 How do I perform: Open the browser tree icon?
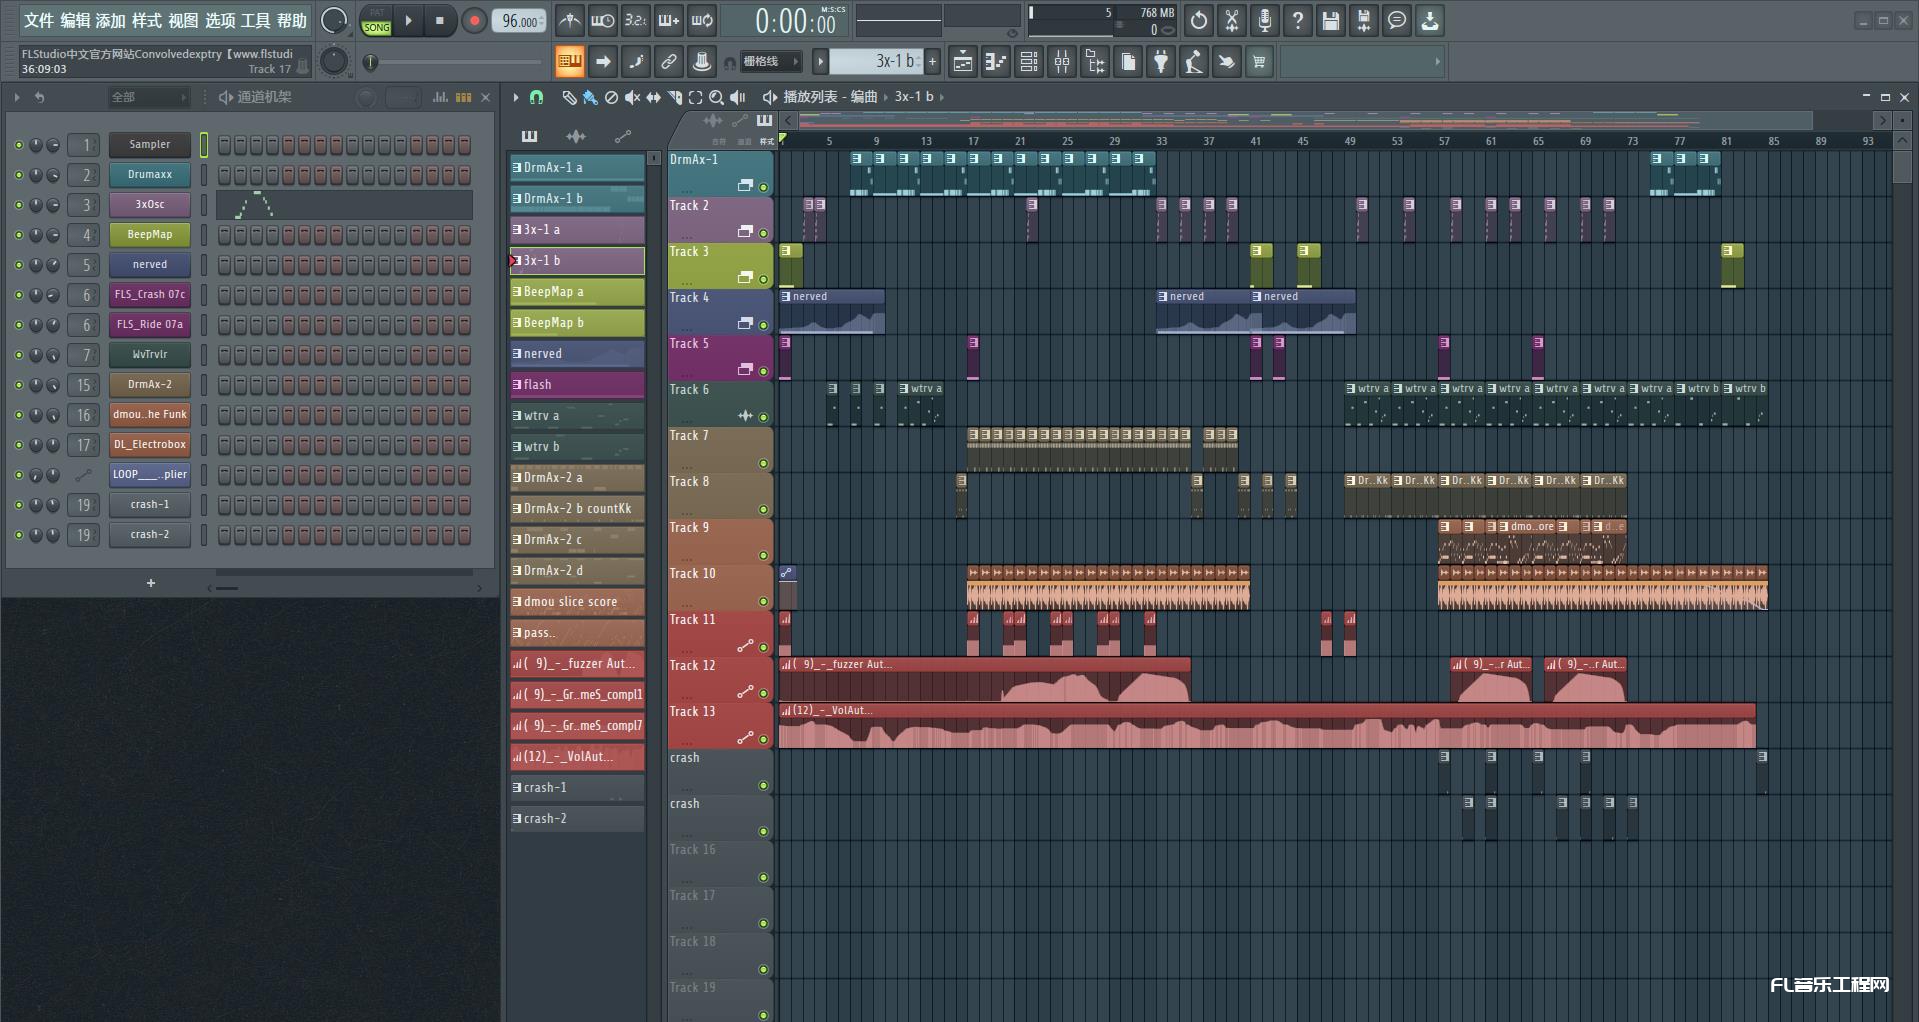[1095, 62]
